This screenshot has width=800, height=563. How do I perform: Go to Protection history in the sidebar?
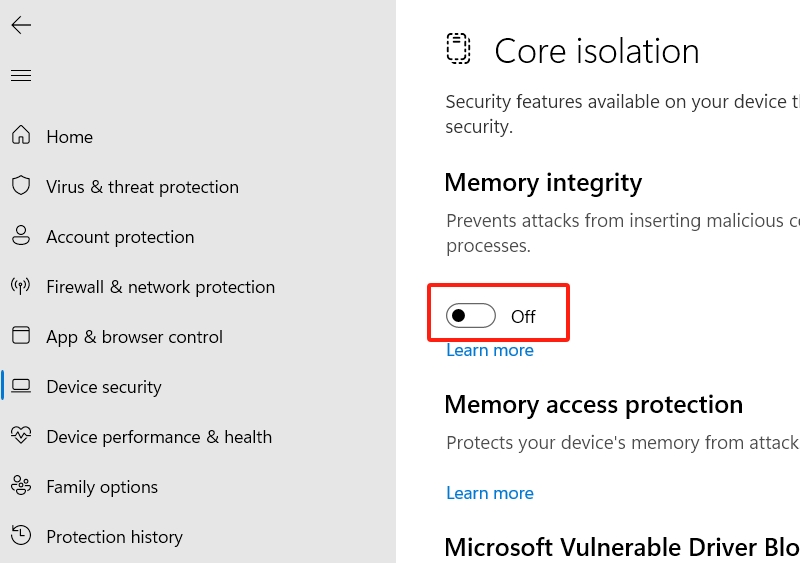114,537
